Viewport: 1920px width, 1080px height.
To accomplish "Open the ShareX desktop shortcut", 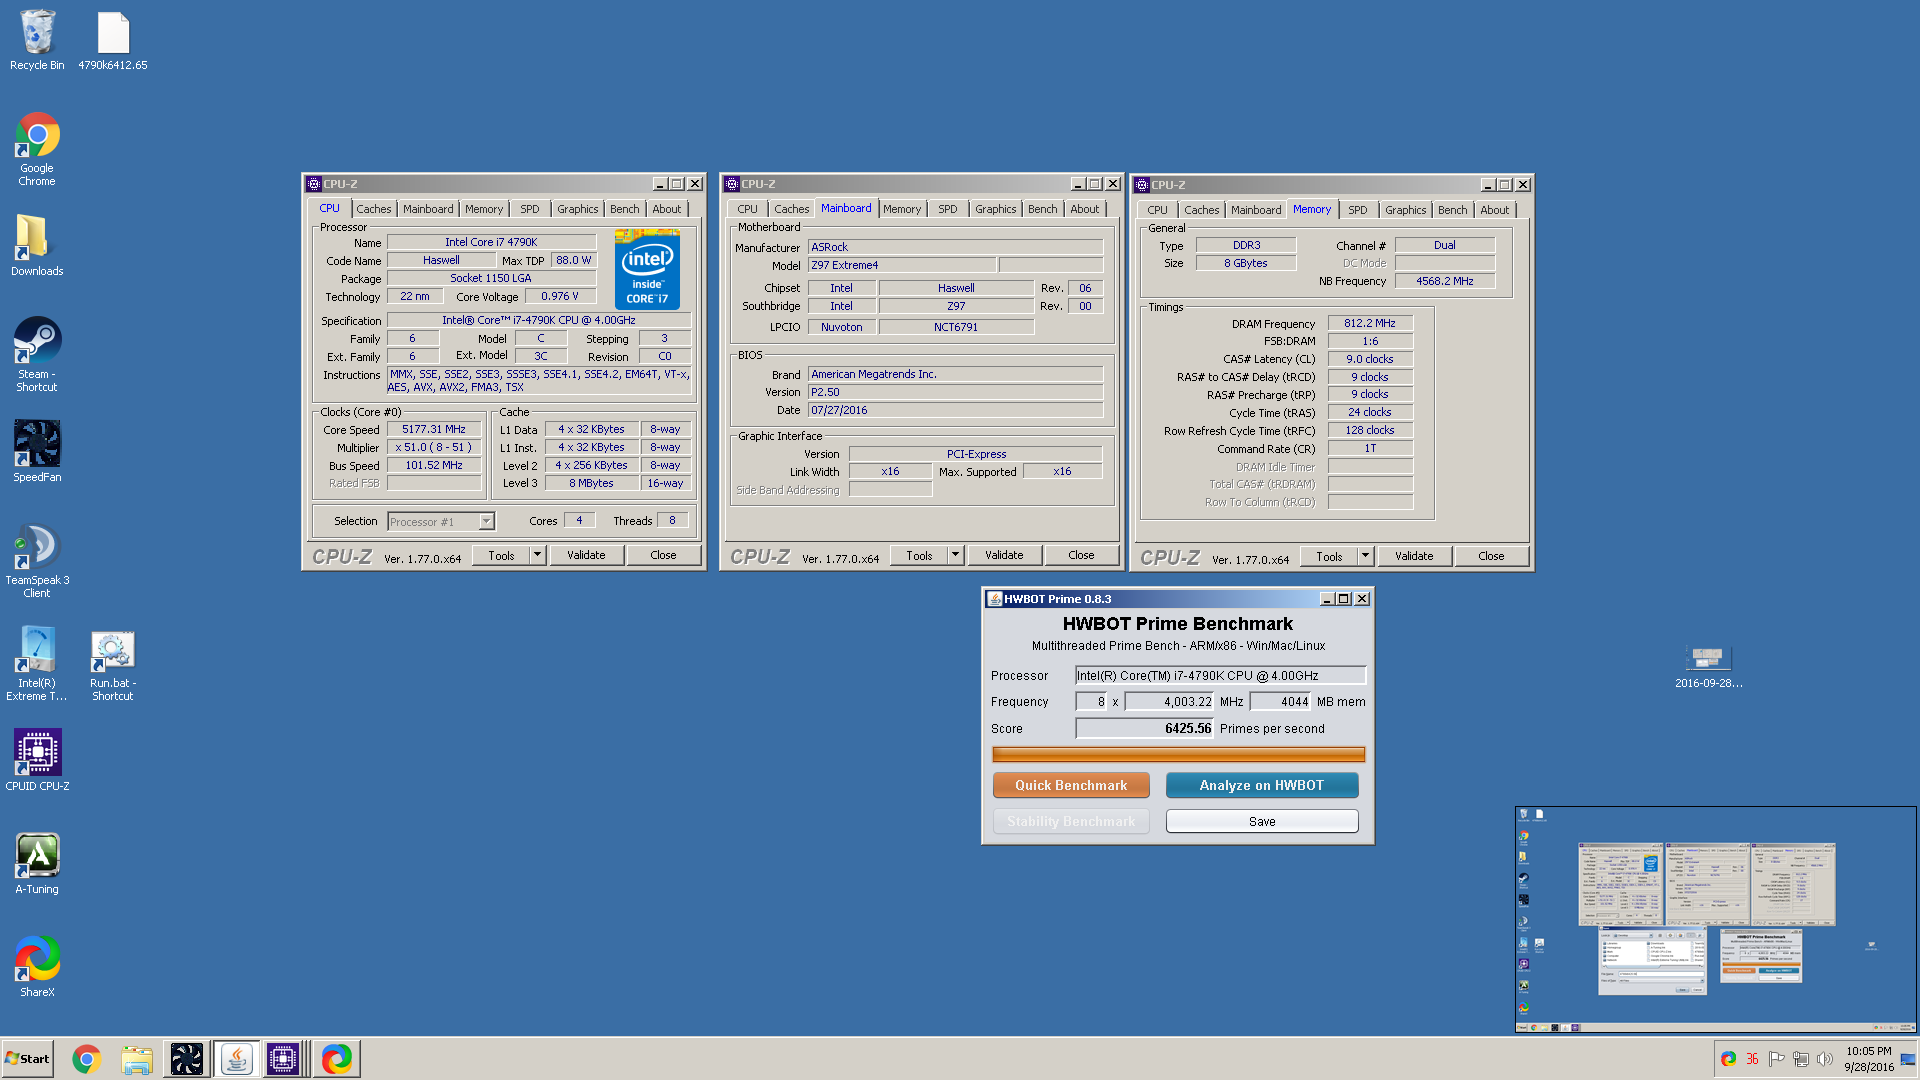I will tap(37, 966).
